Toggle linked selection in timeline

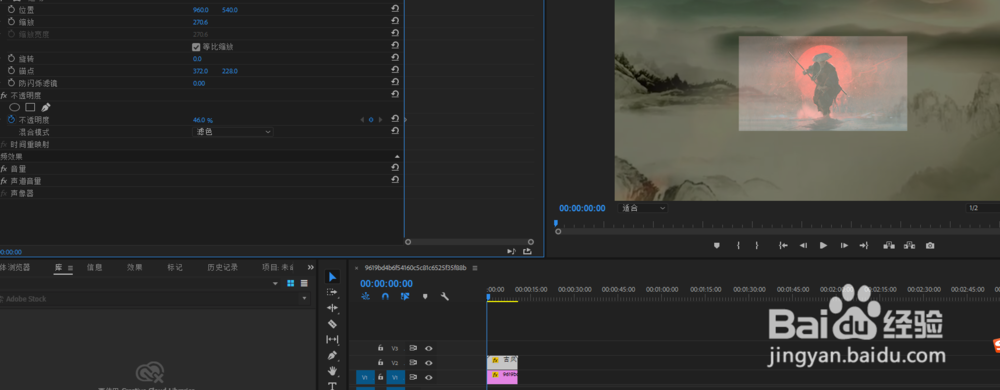click(x=405, y=296)
